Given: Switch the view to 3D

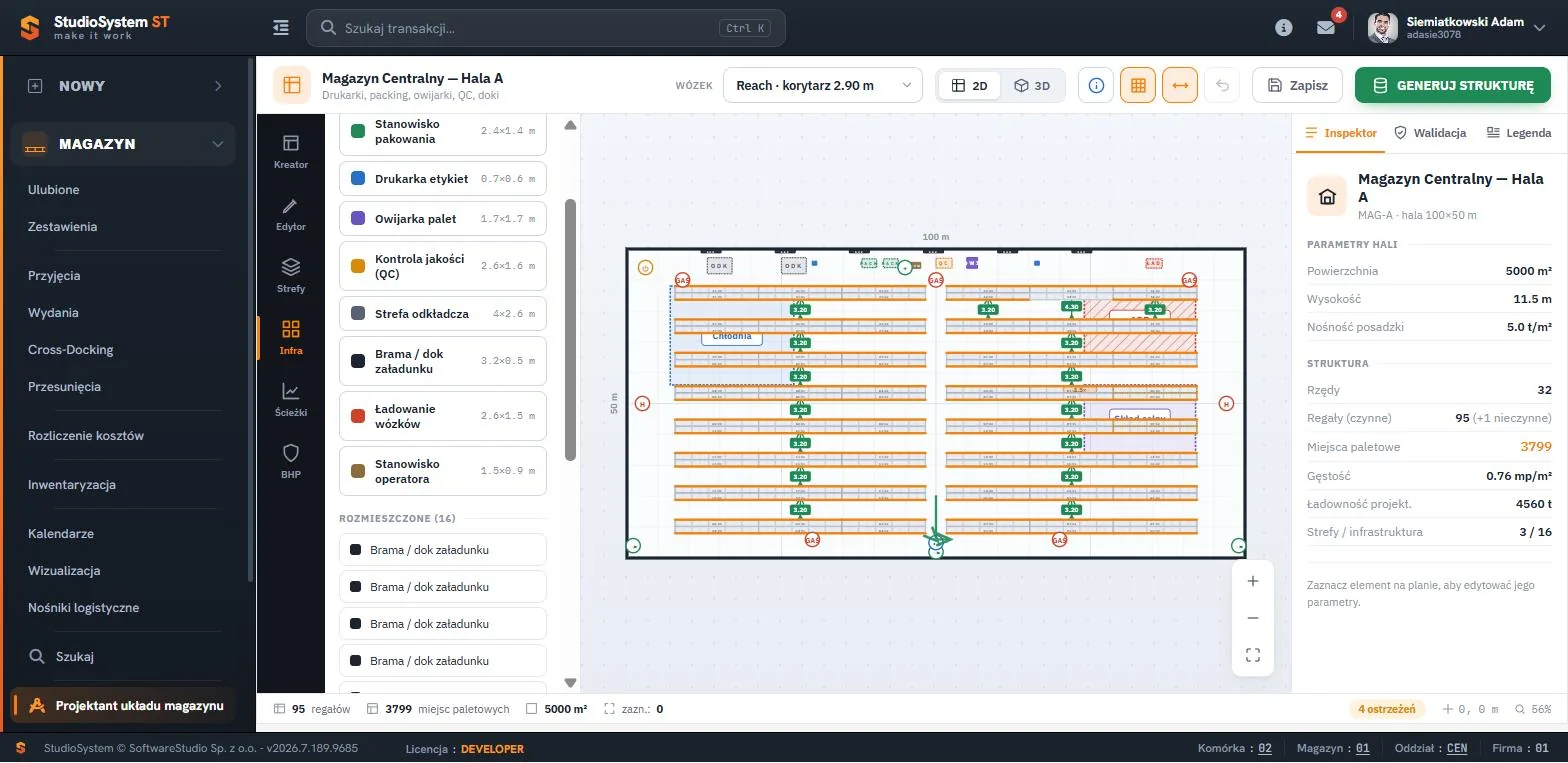Looking at the screenshot, I should click(x=1032, y=85).
